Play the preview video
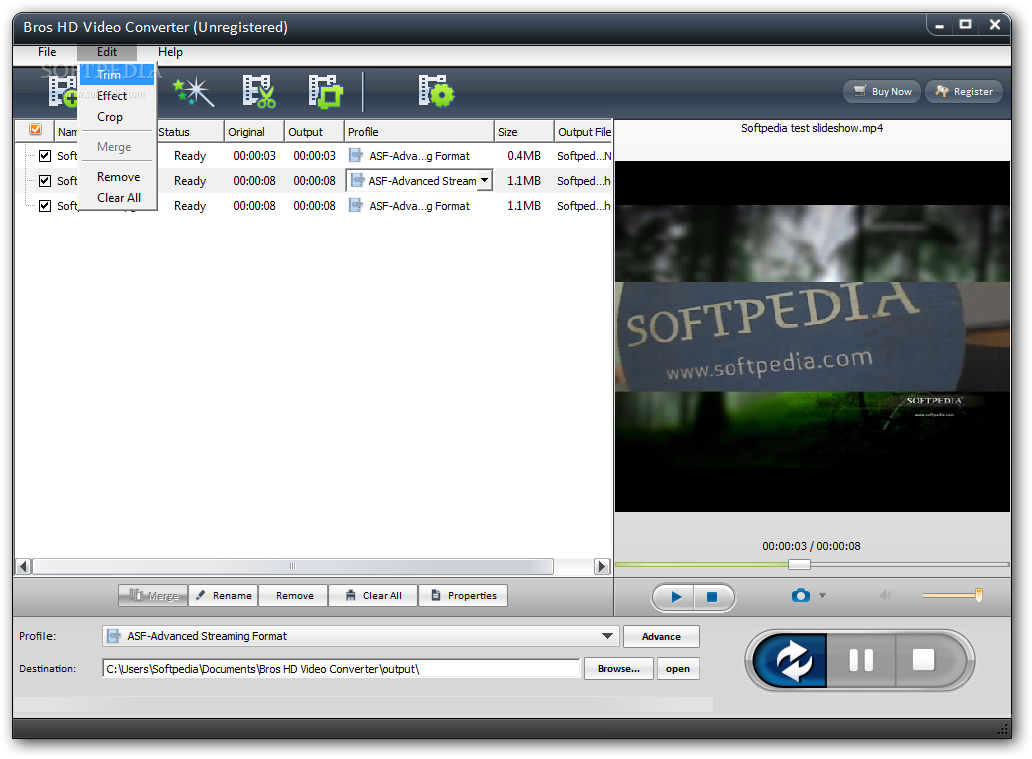 [x=675, y=597]
